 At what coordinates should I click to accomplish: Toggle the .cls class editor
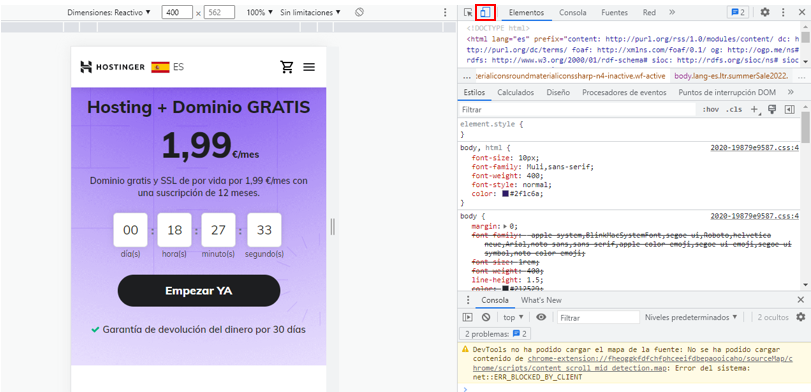tap(734, 110)
